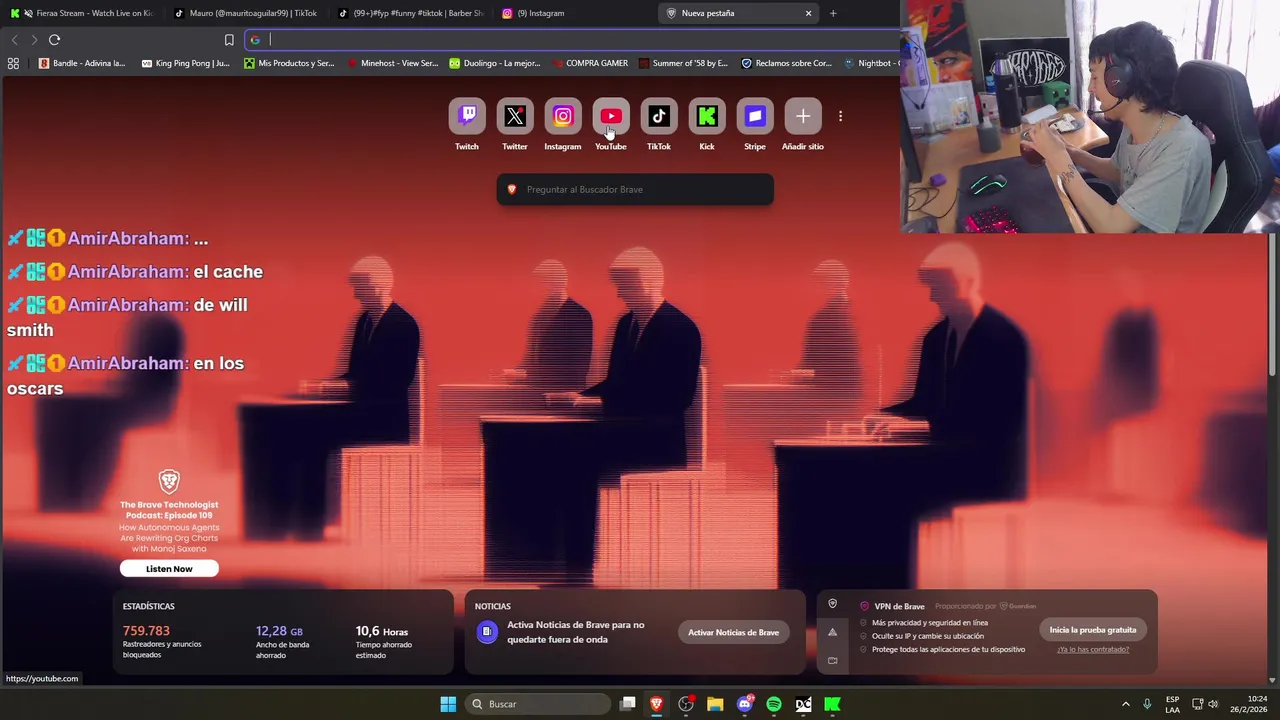Click the ¿Ya lo has contratado? link
Image resolution: width=1280 pixels, height=720 pixels.
[x=1093, y=649]
